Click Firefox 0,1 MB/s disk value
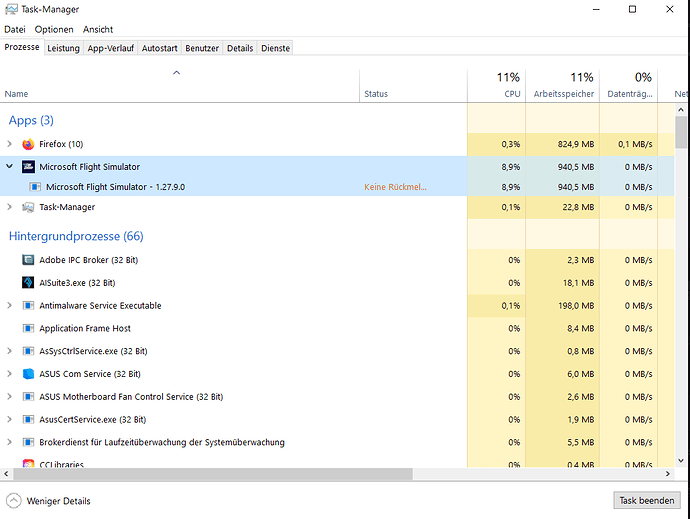690x519 pixels. [x=635, y=144]
